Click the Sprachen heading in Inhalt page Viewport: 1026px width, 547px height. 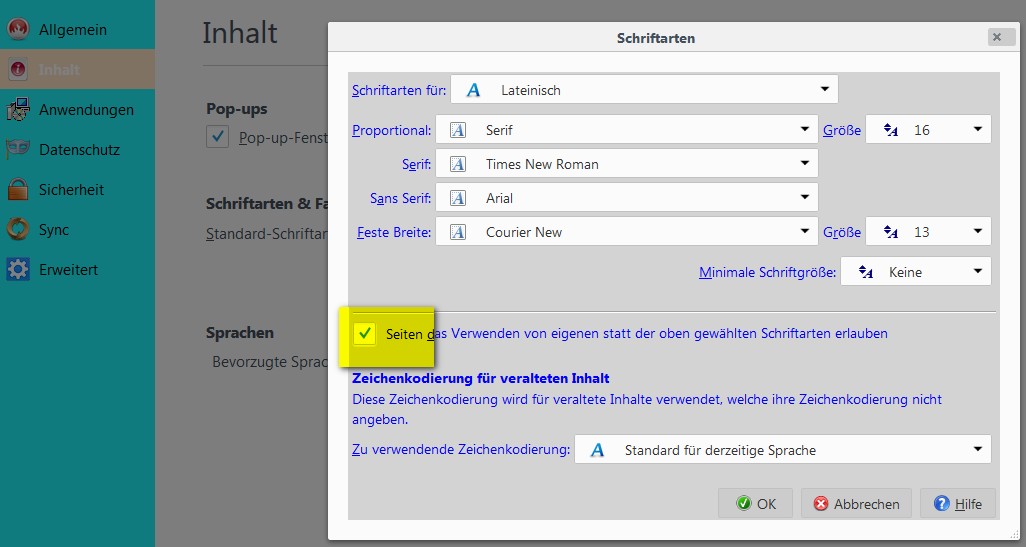click(x=240, y=332)
